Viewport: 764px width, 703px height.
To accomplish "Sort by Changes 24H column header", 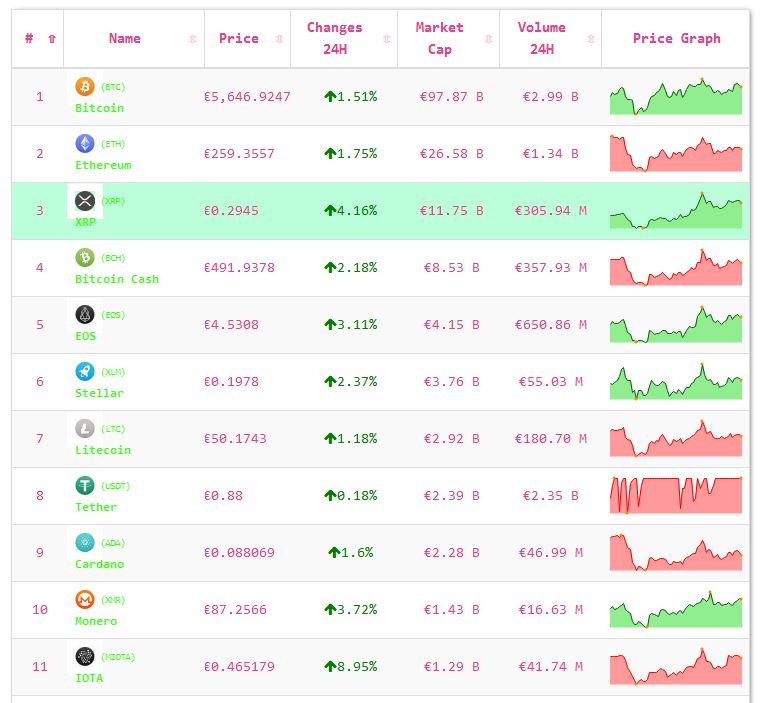I will click(335, 38).
